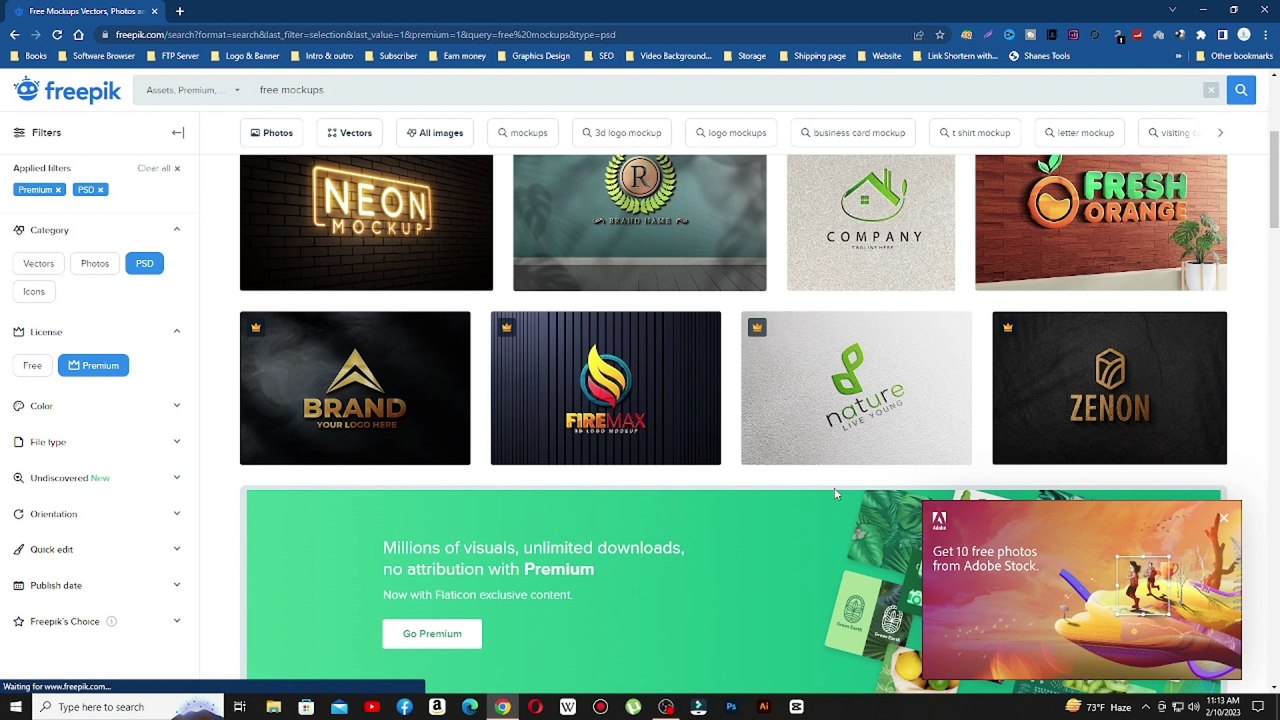The width and height of the screenshot is (1280, 720).
Task: Click the crown icon on Zenon mockup
Action: (x=1008, y=327)
